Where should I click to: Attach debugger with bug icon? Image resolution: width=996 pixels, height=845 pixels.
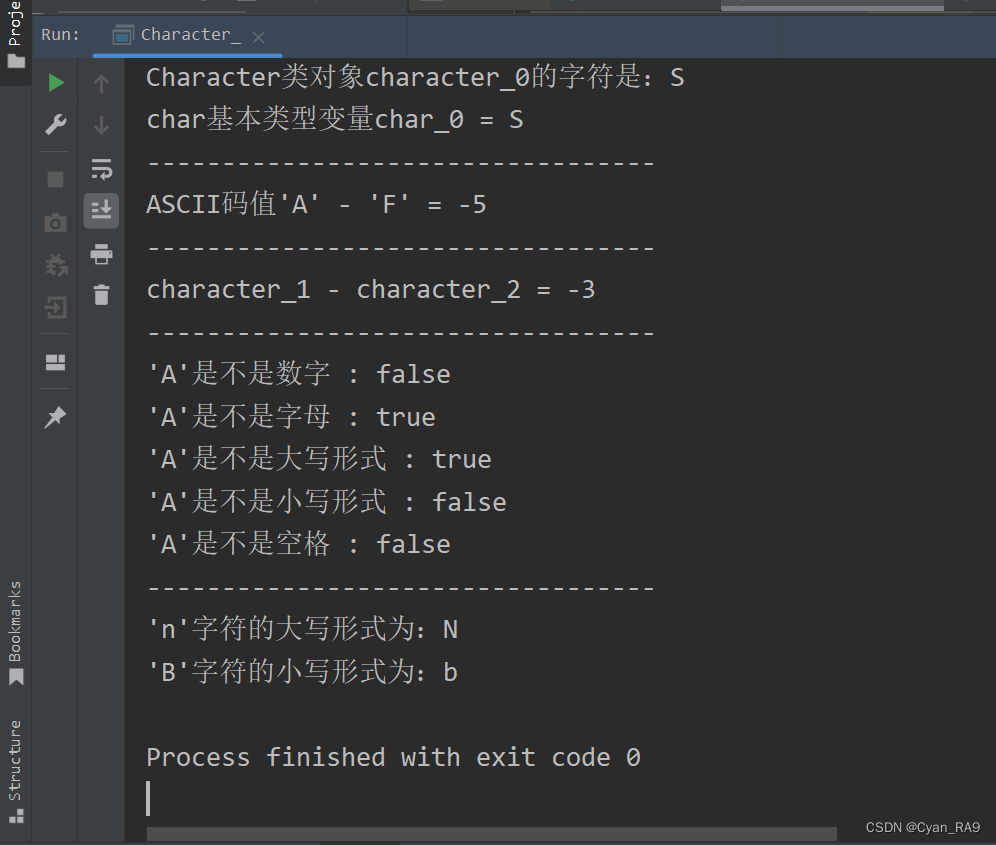[56, 265]
